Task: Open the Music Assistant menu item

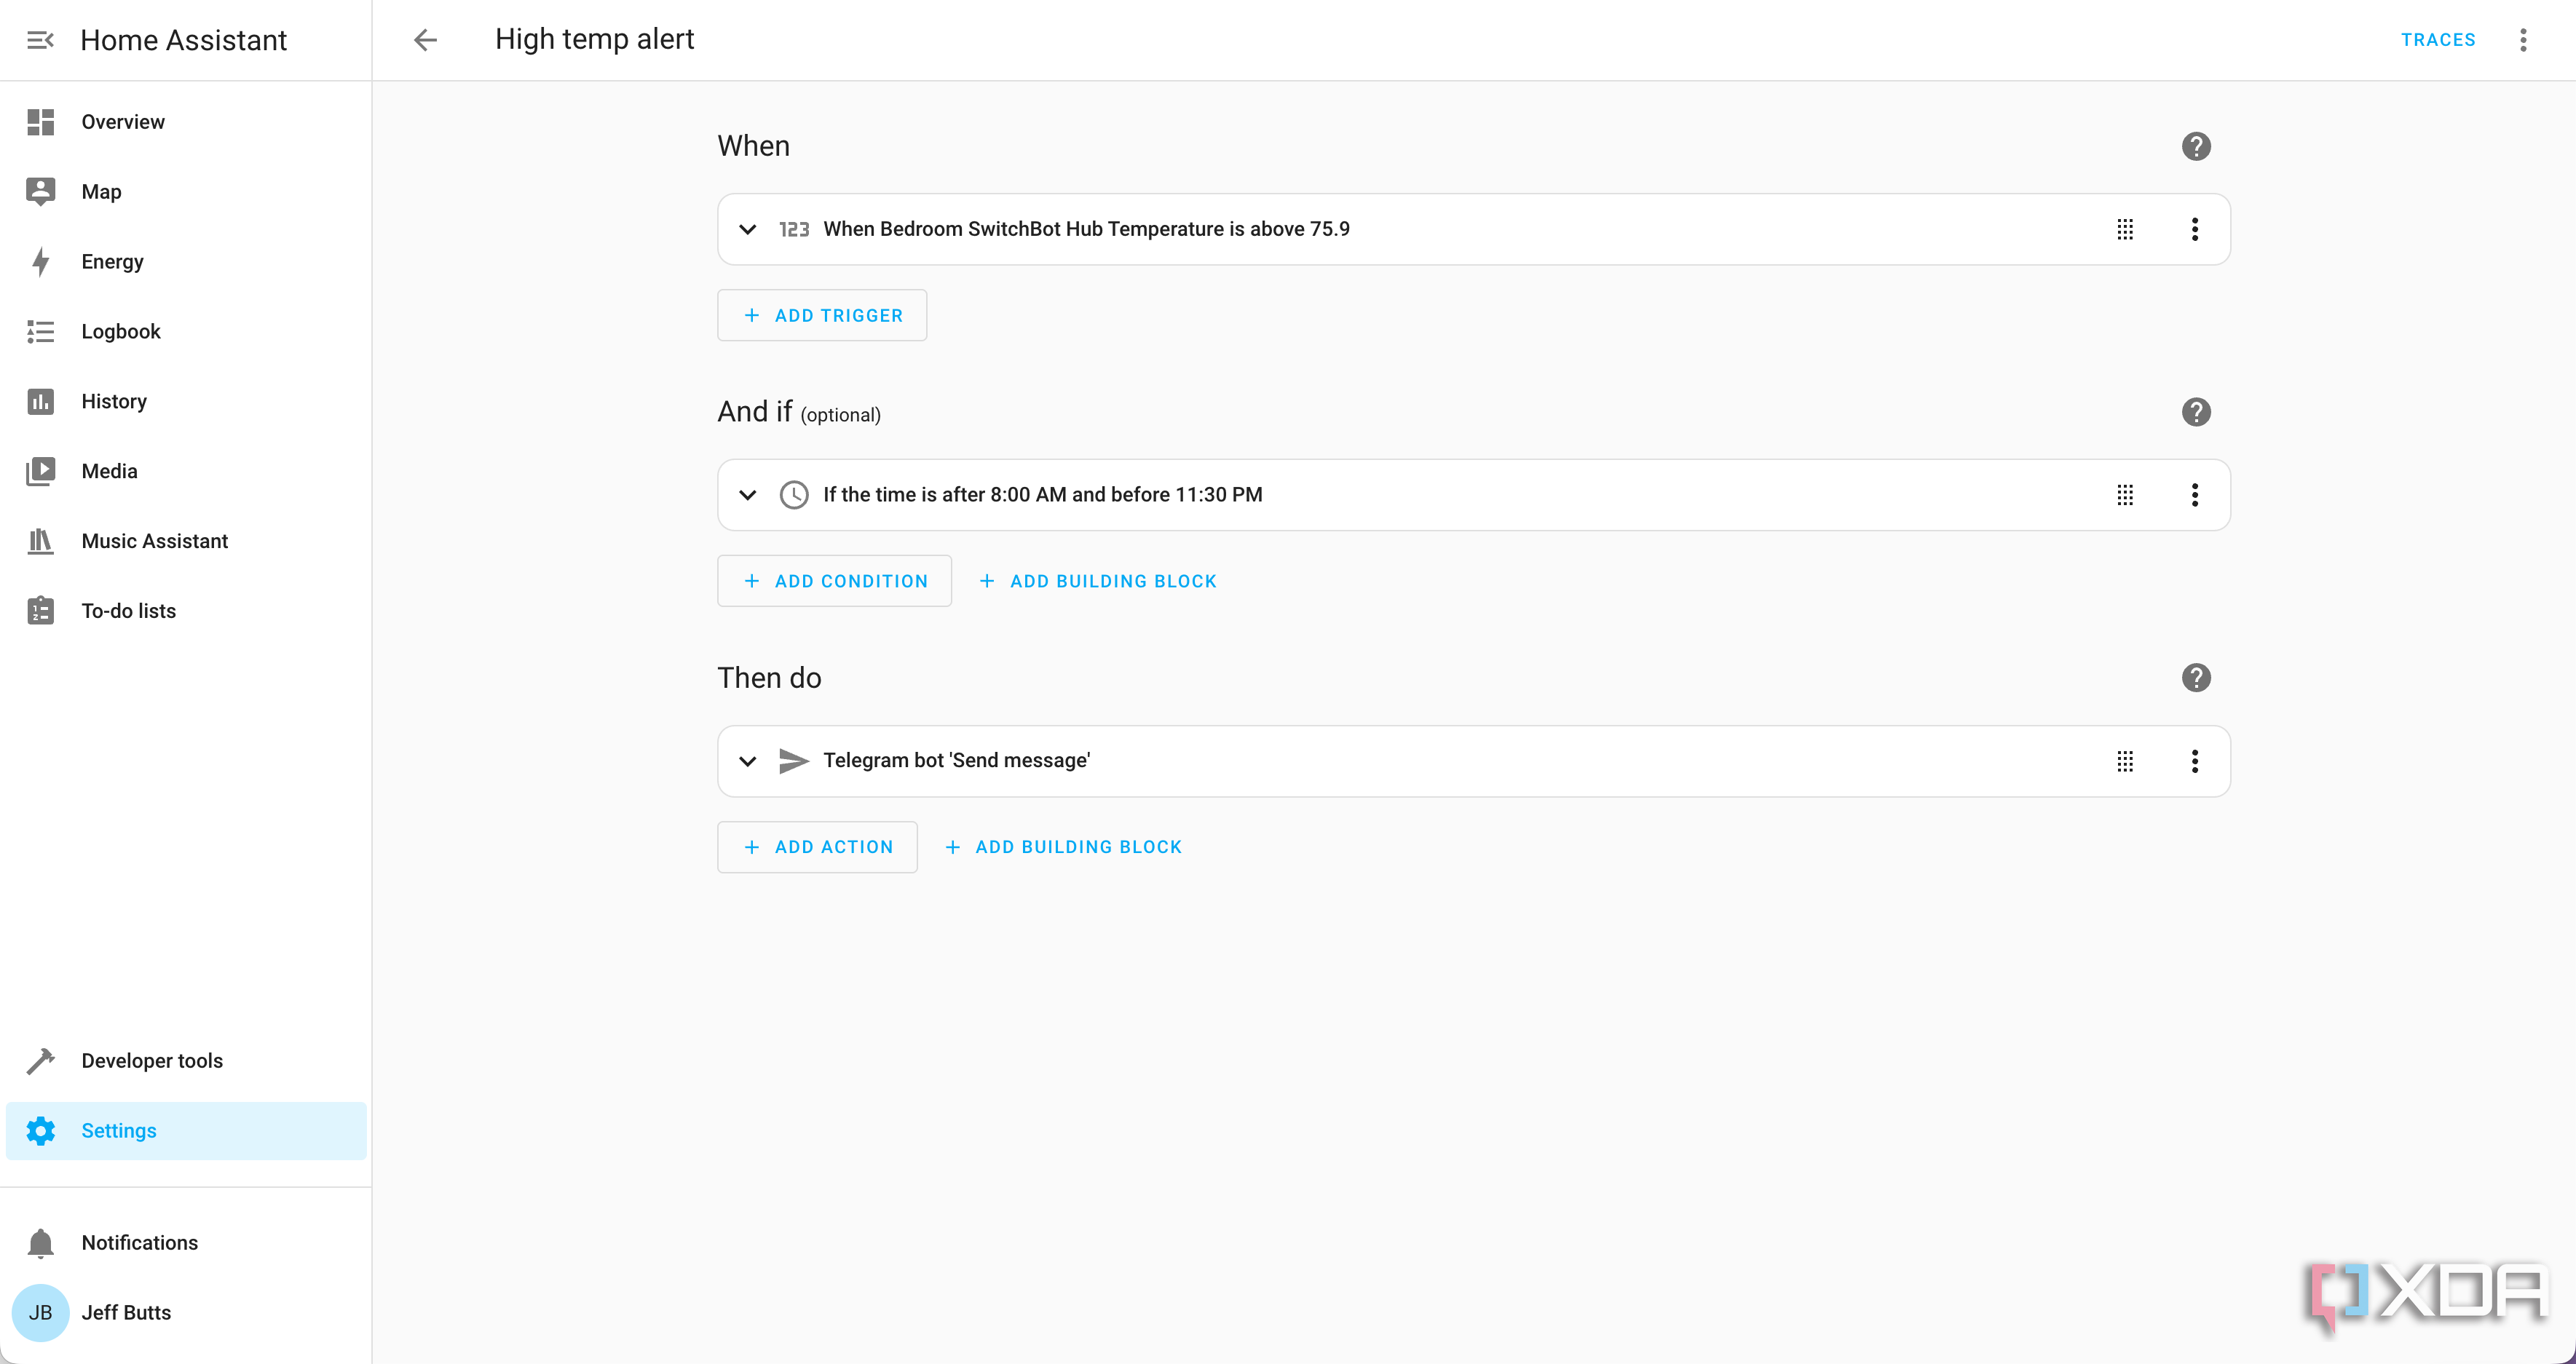Action: coord(186,541)
